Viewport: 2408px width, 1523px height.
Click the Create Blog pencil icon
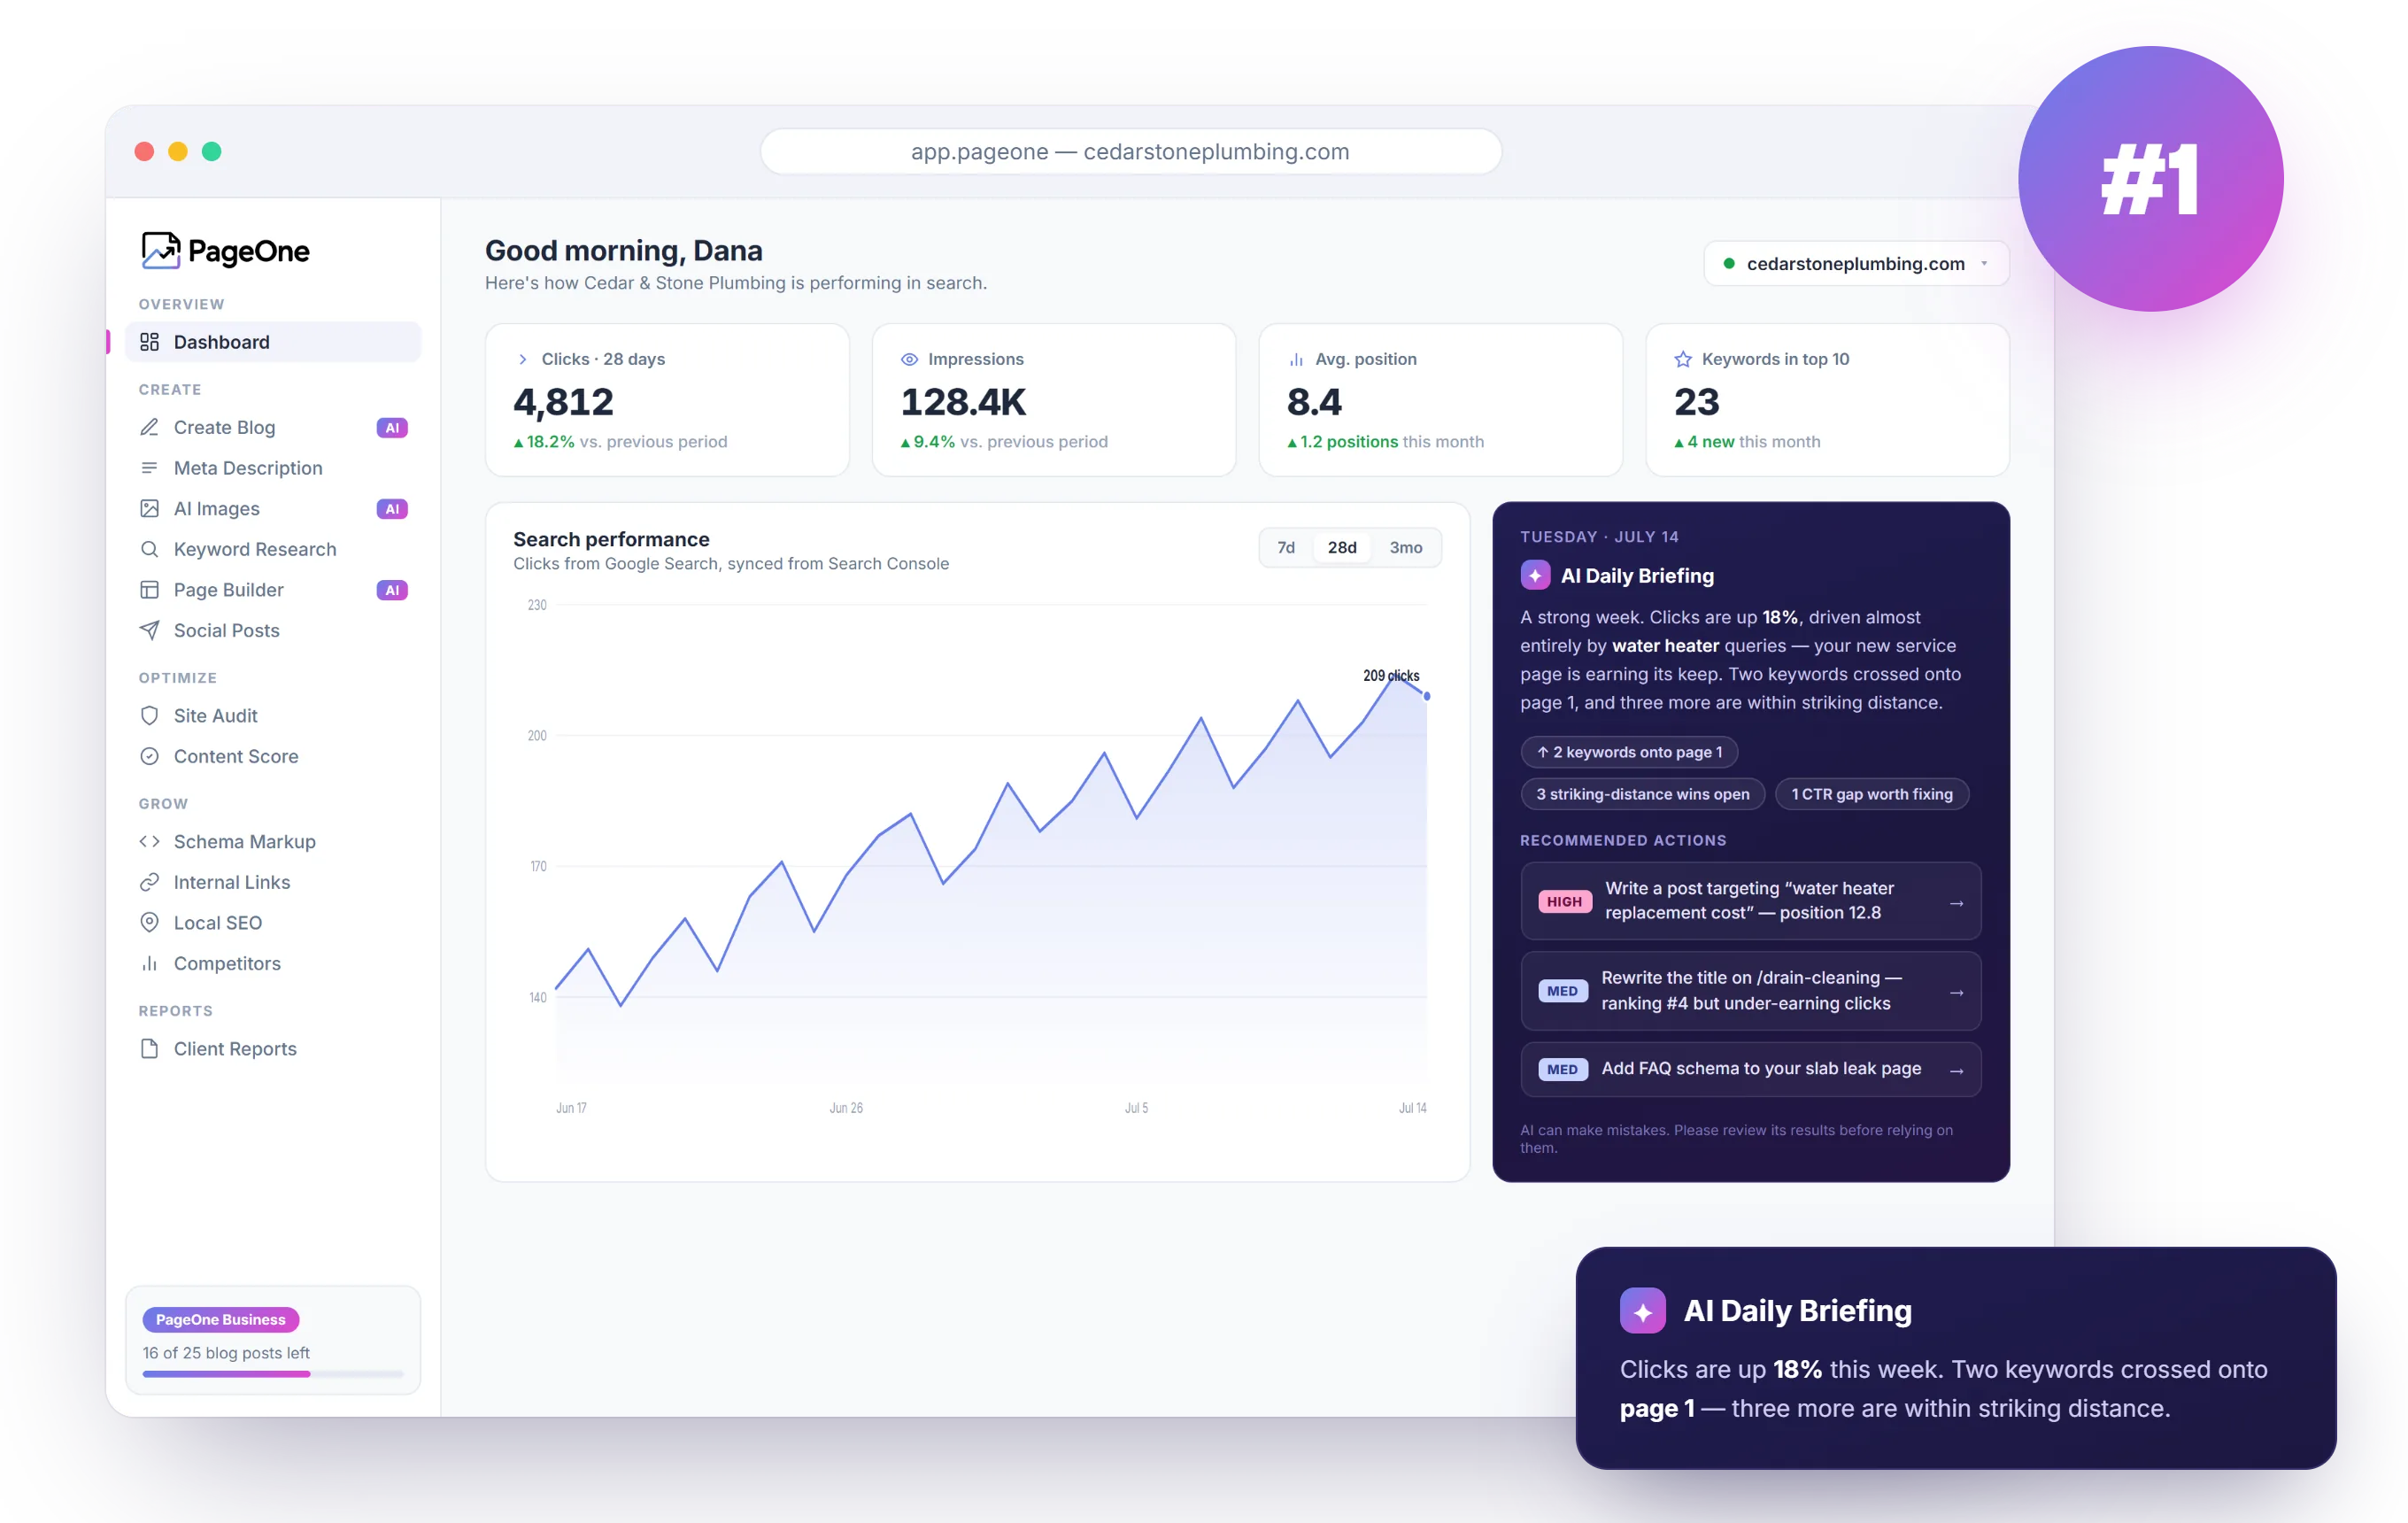[x=149, y=427]
